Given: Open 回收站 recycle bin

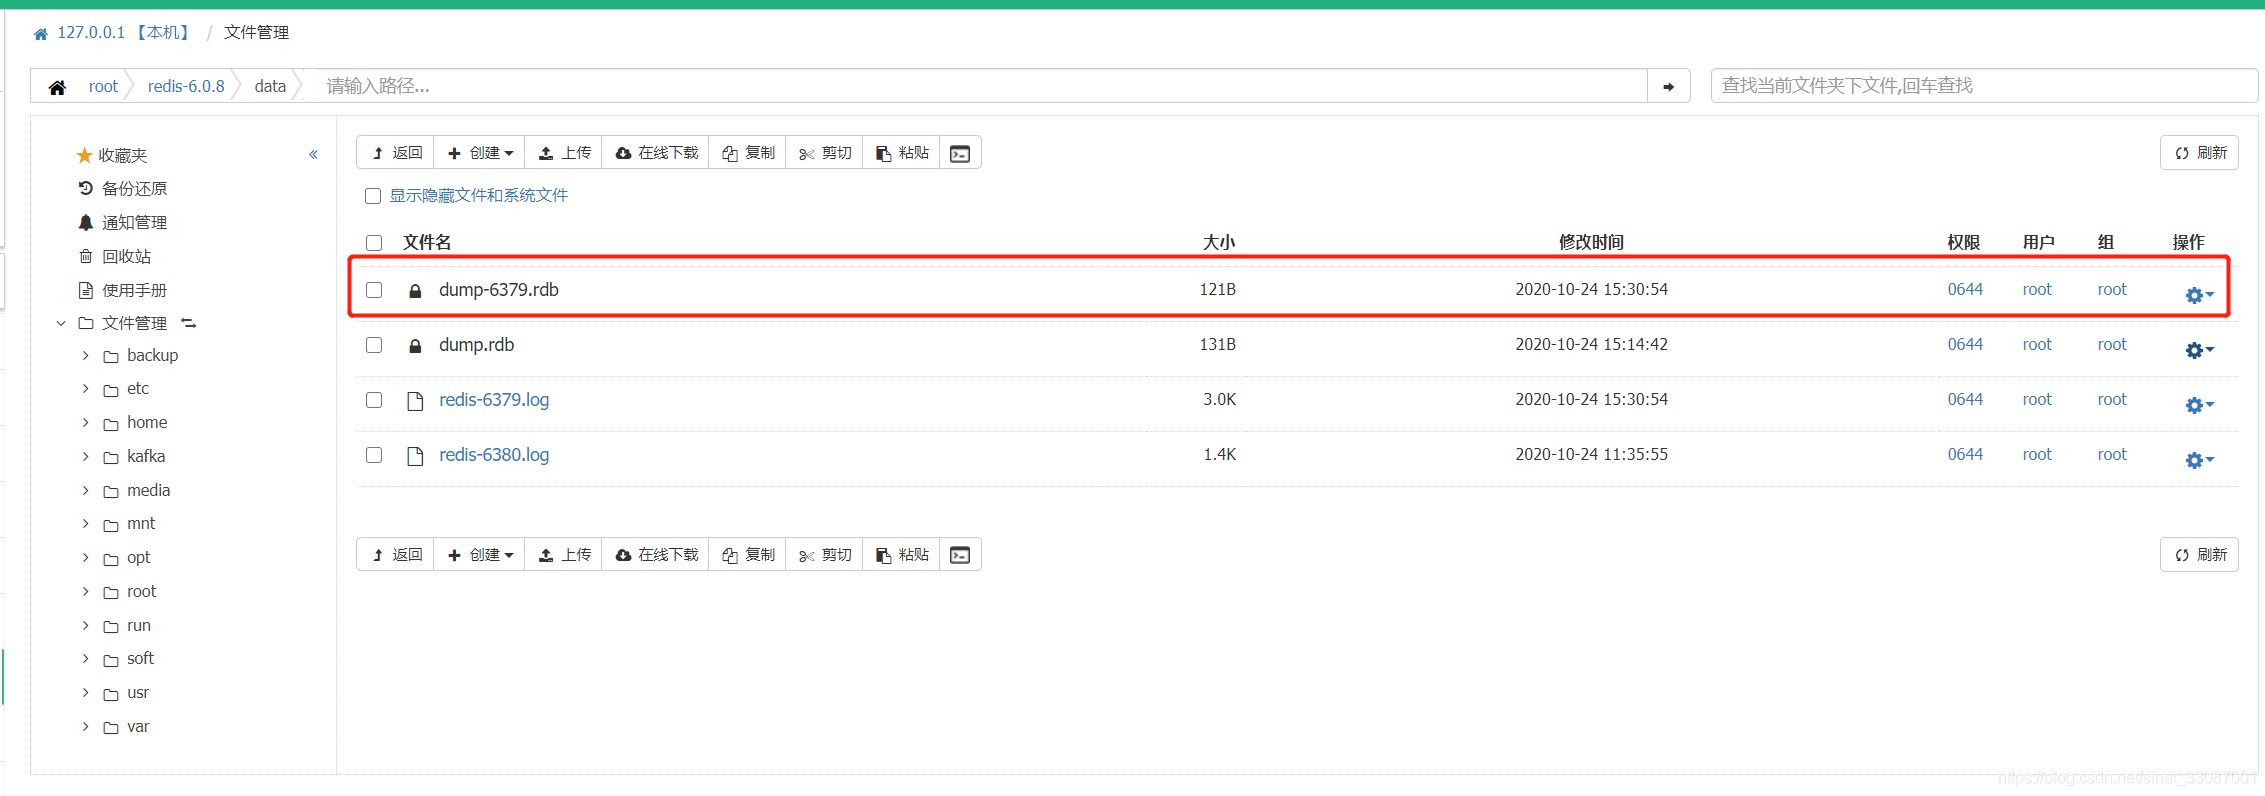Looking at the screenshot, I should coord(114,256).
